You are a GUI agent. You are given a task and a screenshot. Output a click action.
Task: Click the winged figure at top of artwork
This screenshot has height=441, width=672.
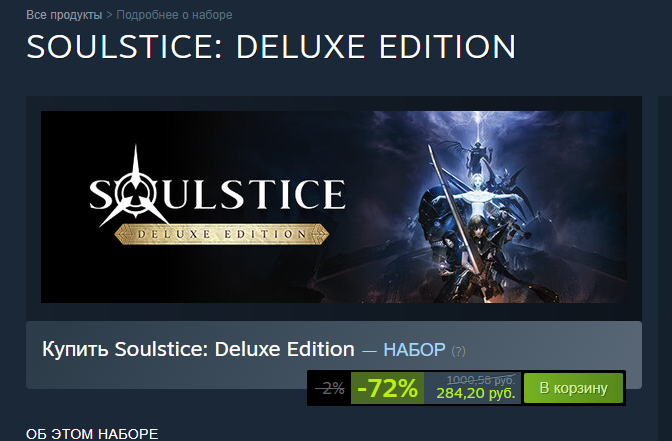tap(478, 155)
